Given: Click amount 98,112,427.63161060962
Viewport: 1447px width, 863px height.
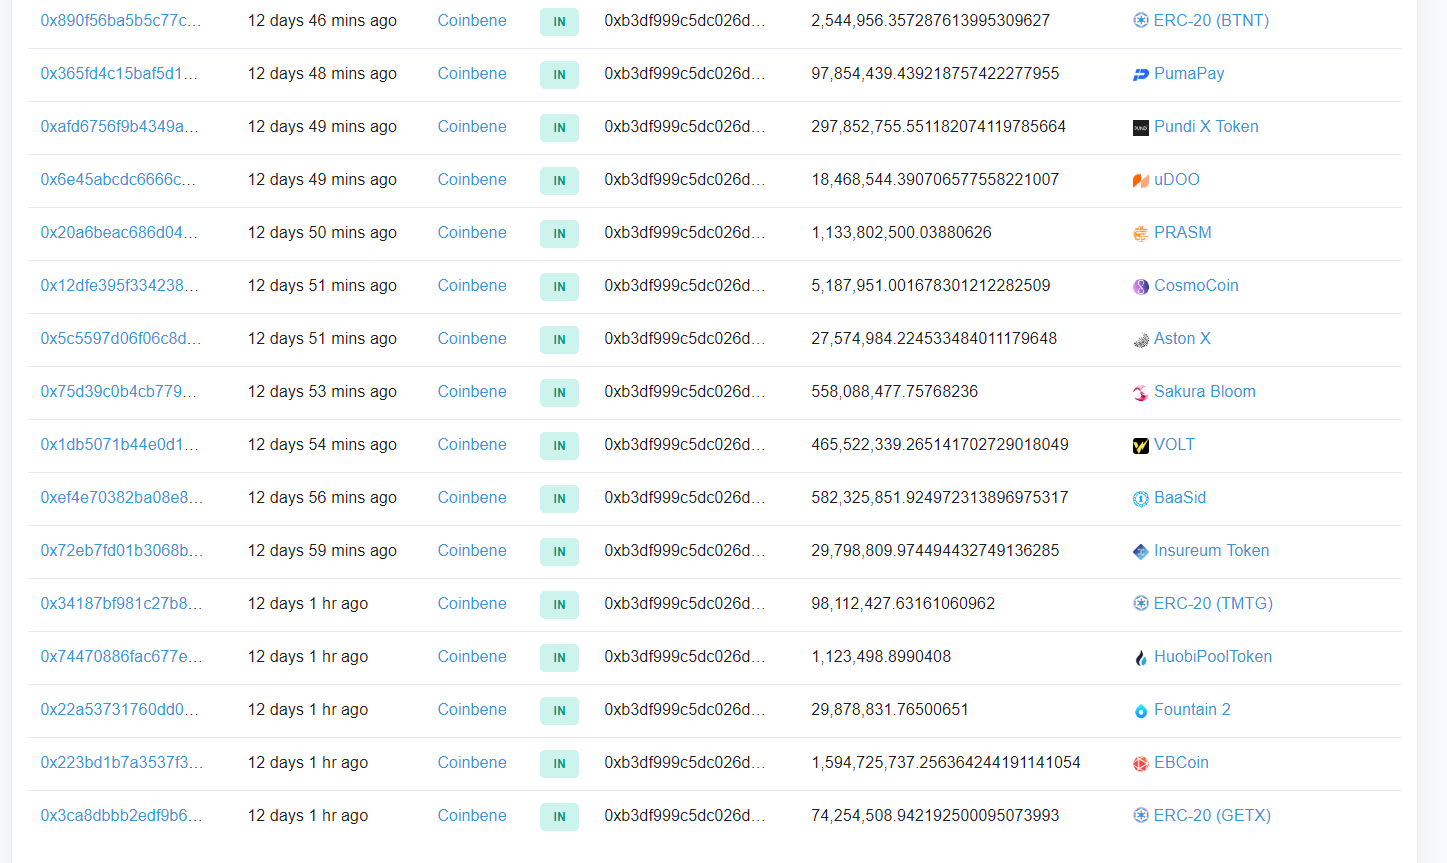Looking at the screenshot, I should [x=903, y=603].
